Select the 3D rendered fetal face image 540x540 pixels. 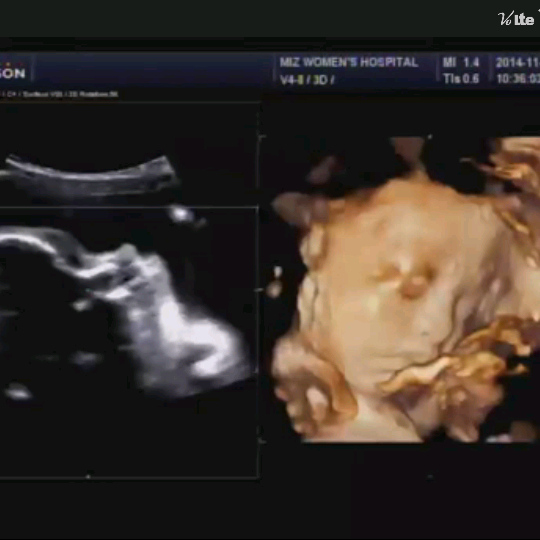point(406,289)
